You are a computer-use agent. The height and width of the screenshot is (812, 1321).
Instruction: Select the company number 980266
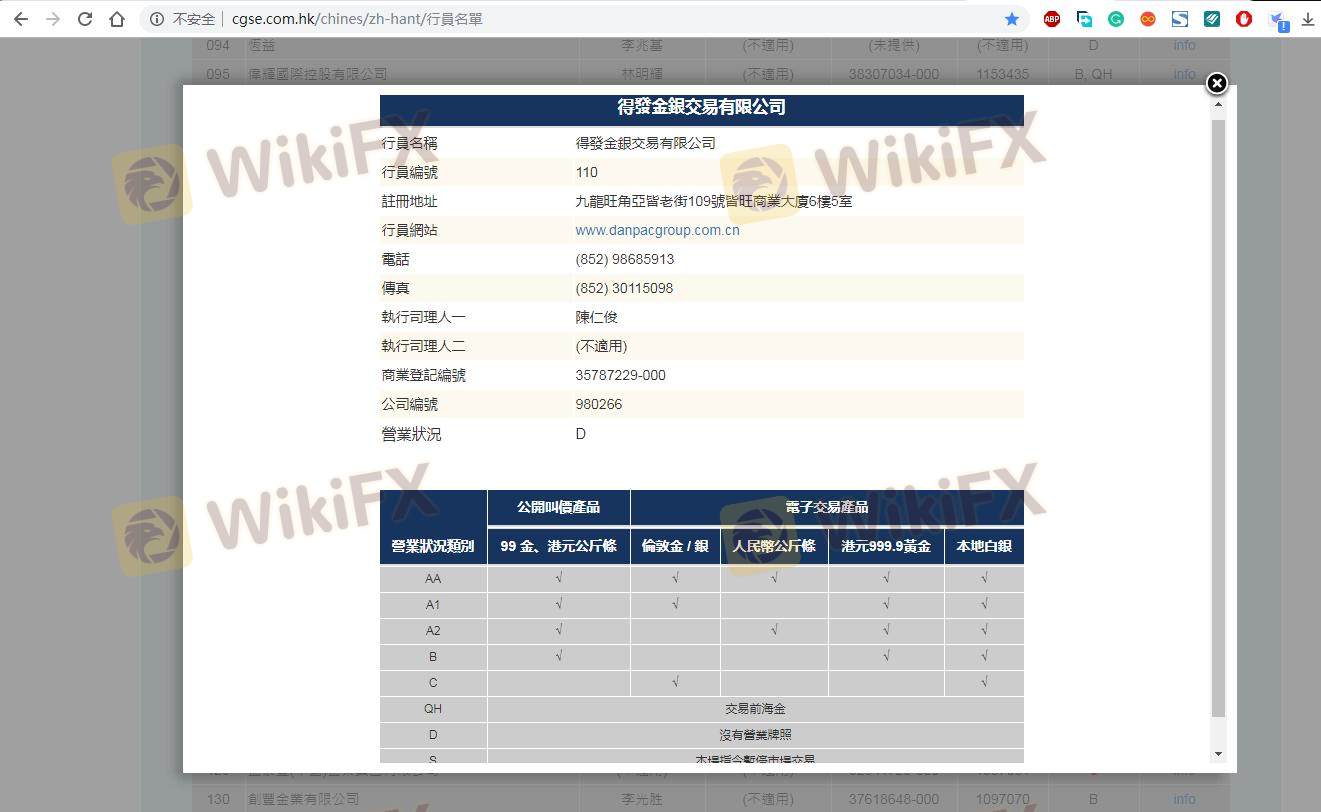point(598,404)
